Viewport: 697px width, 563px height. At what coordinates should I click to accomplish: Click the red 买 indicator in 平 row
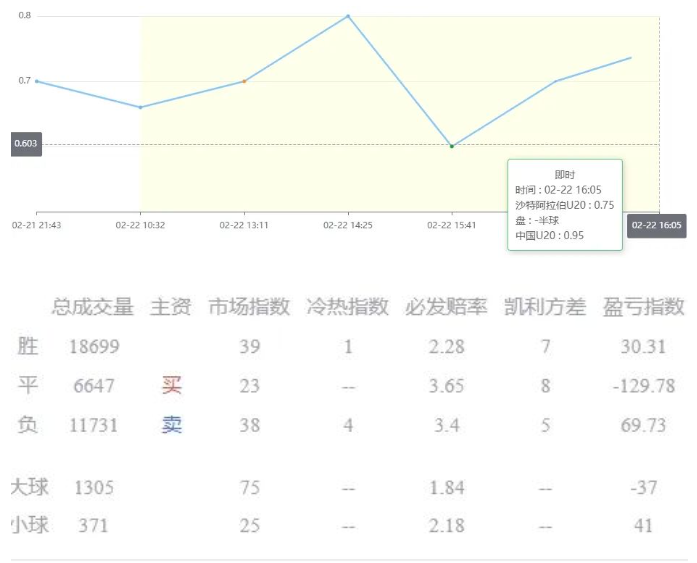coord(171,386)
